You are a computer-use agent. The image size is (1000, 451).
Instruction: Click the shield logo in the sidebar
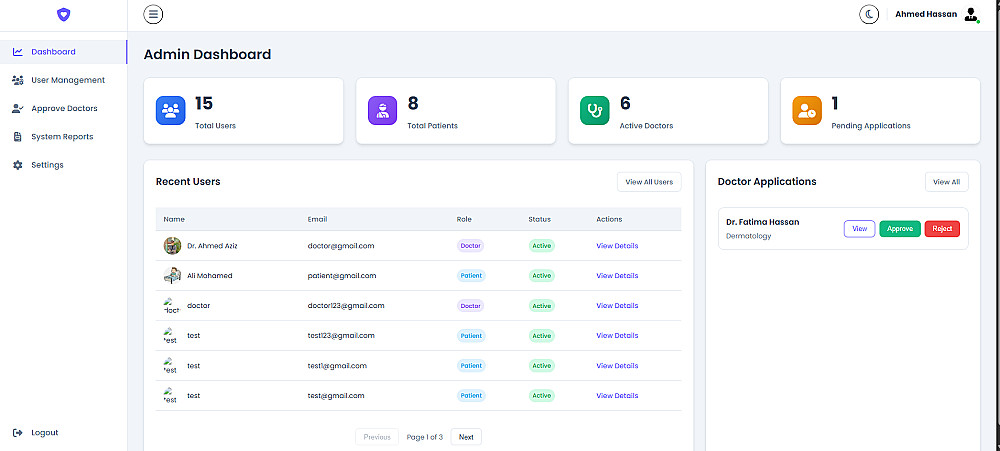coord(63,14)
